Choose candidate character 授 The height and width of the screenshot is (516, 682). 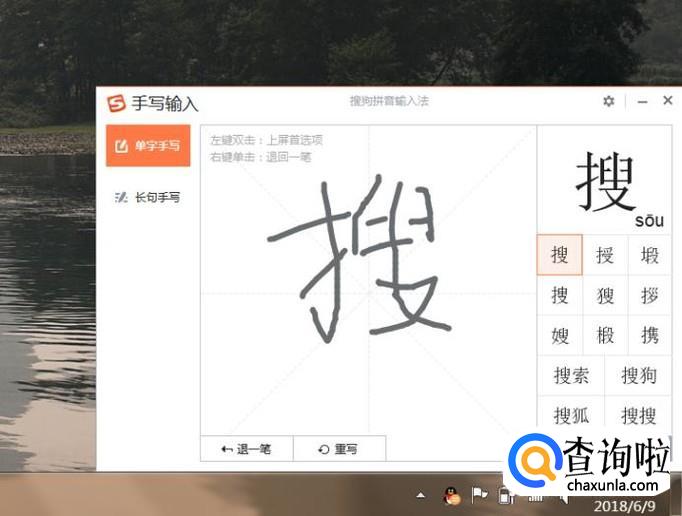coord(605,255)
